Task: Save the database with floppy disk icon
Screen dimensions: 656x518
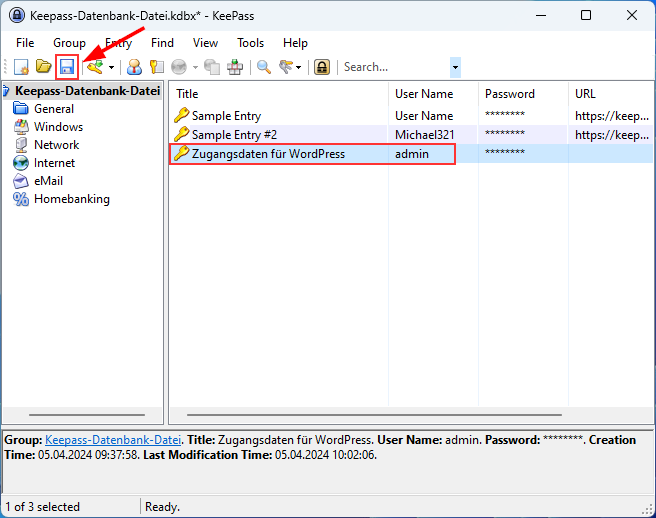Action: click(67, 67)
